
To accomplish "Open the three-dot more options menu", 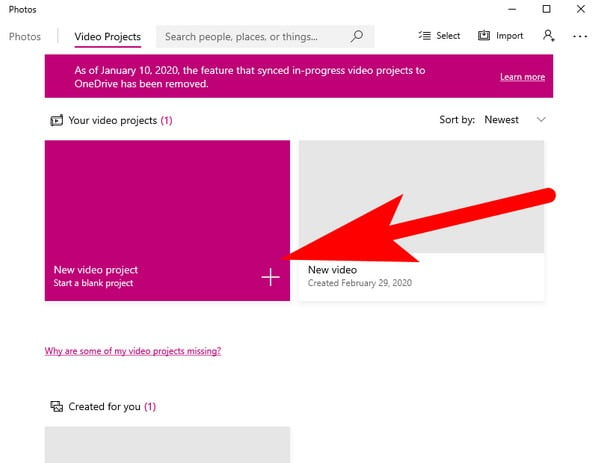I will pos(580,36).
